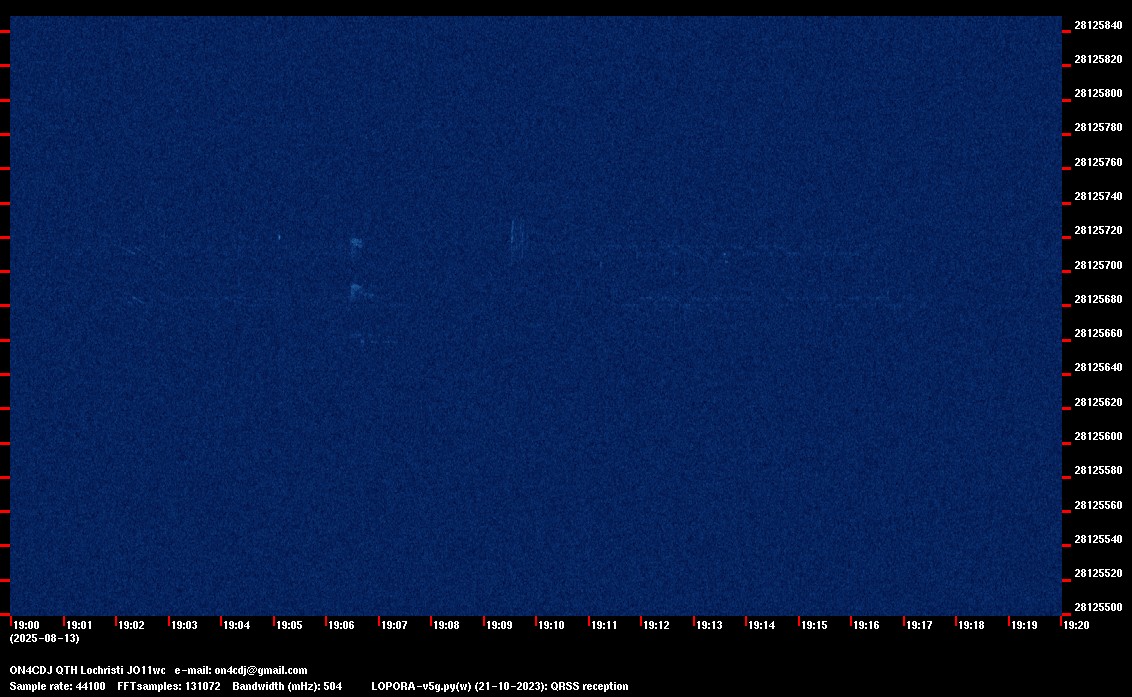The image size is (1132, 697).
Task: Click the 19:18 time axis label
Action: pos(971,625)
